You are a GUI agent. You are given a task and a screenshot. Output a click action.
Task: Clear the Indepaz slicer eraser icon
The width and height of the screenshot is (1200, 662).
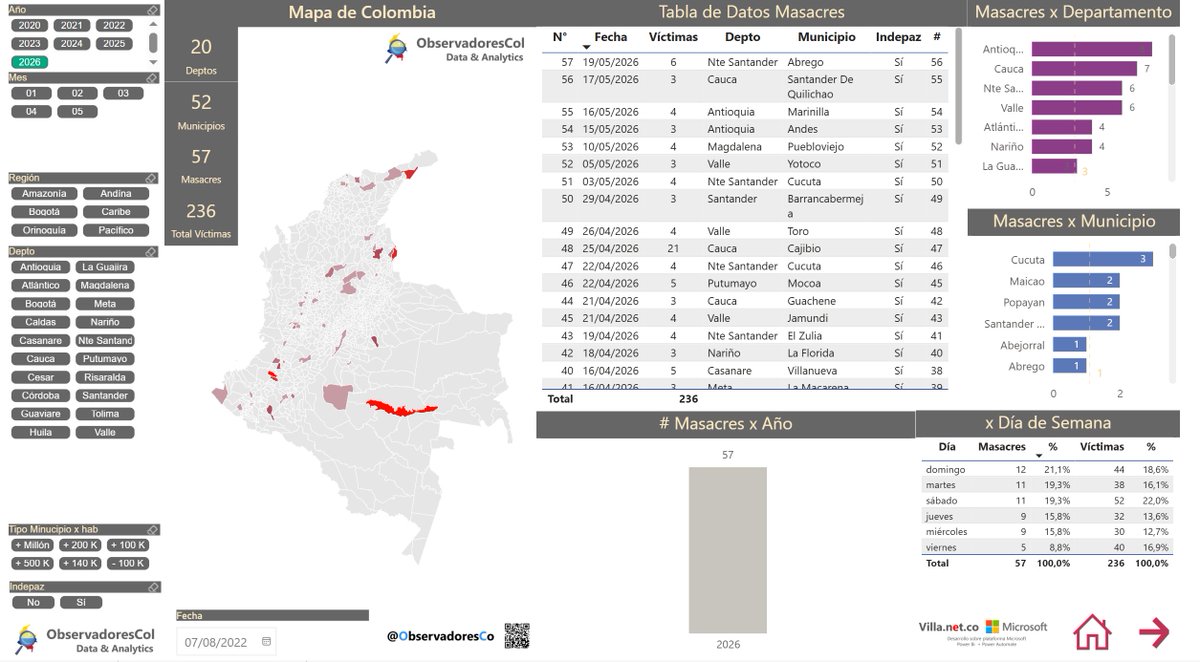pyautogui.click(x=153, y=587)
